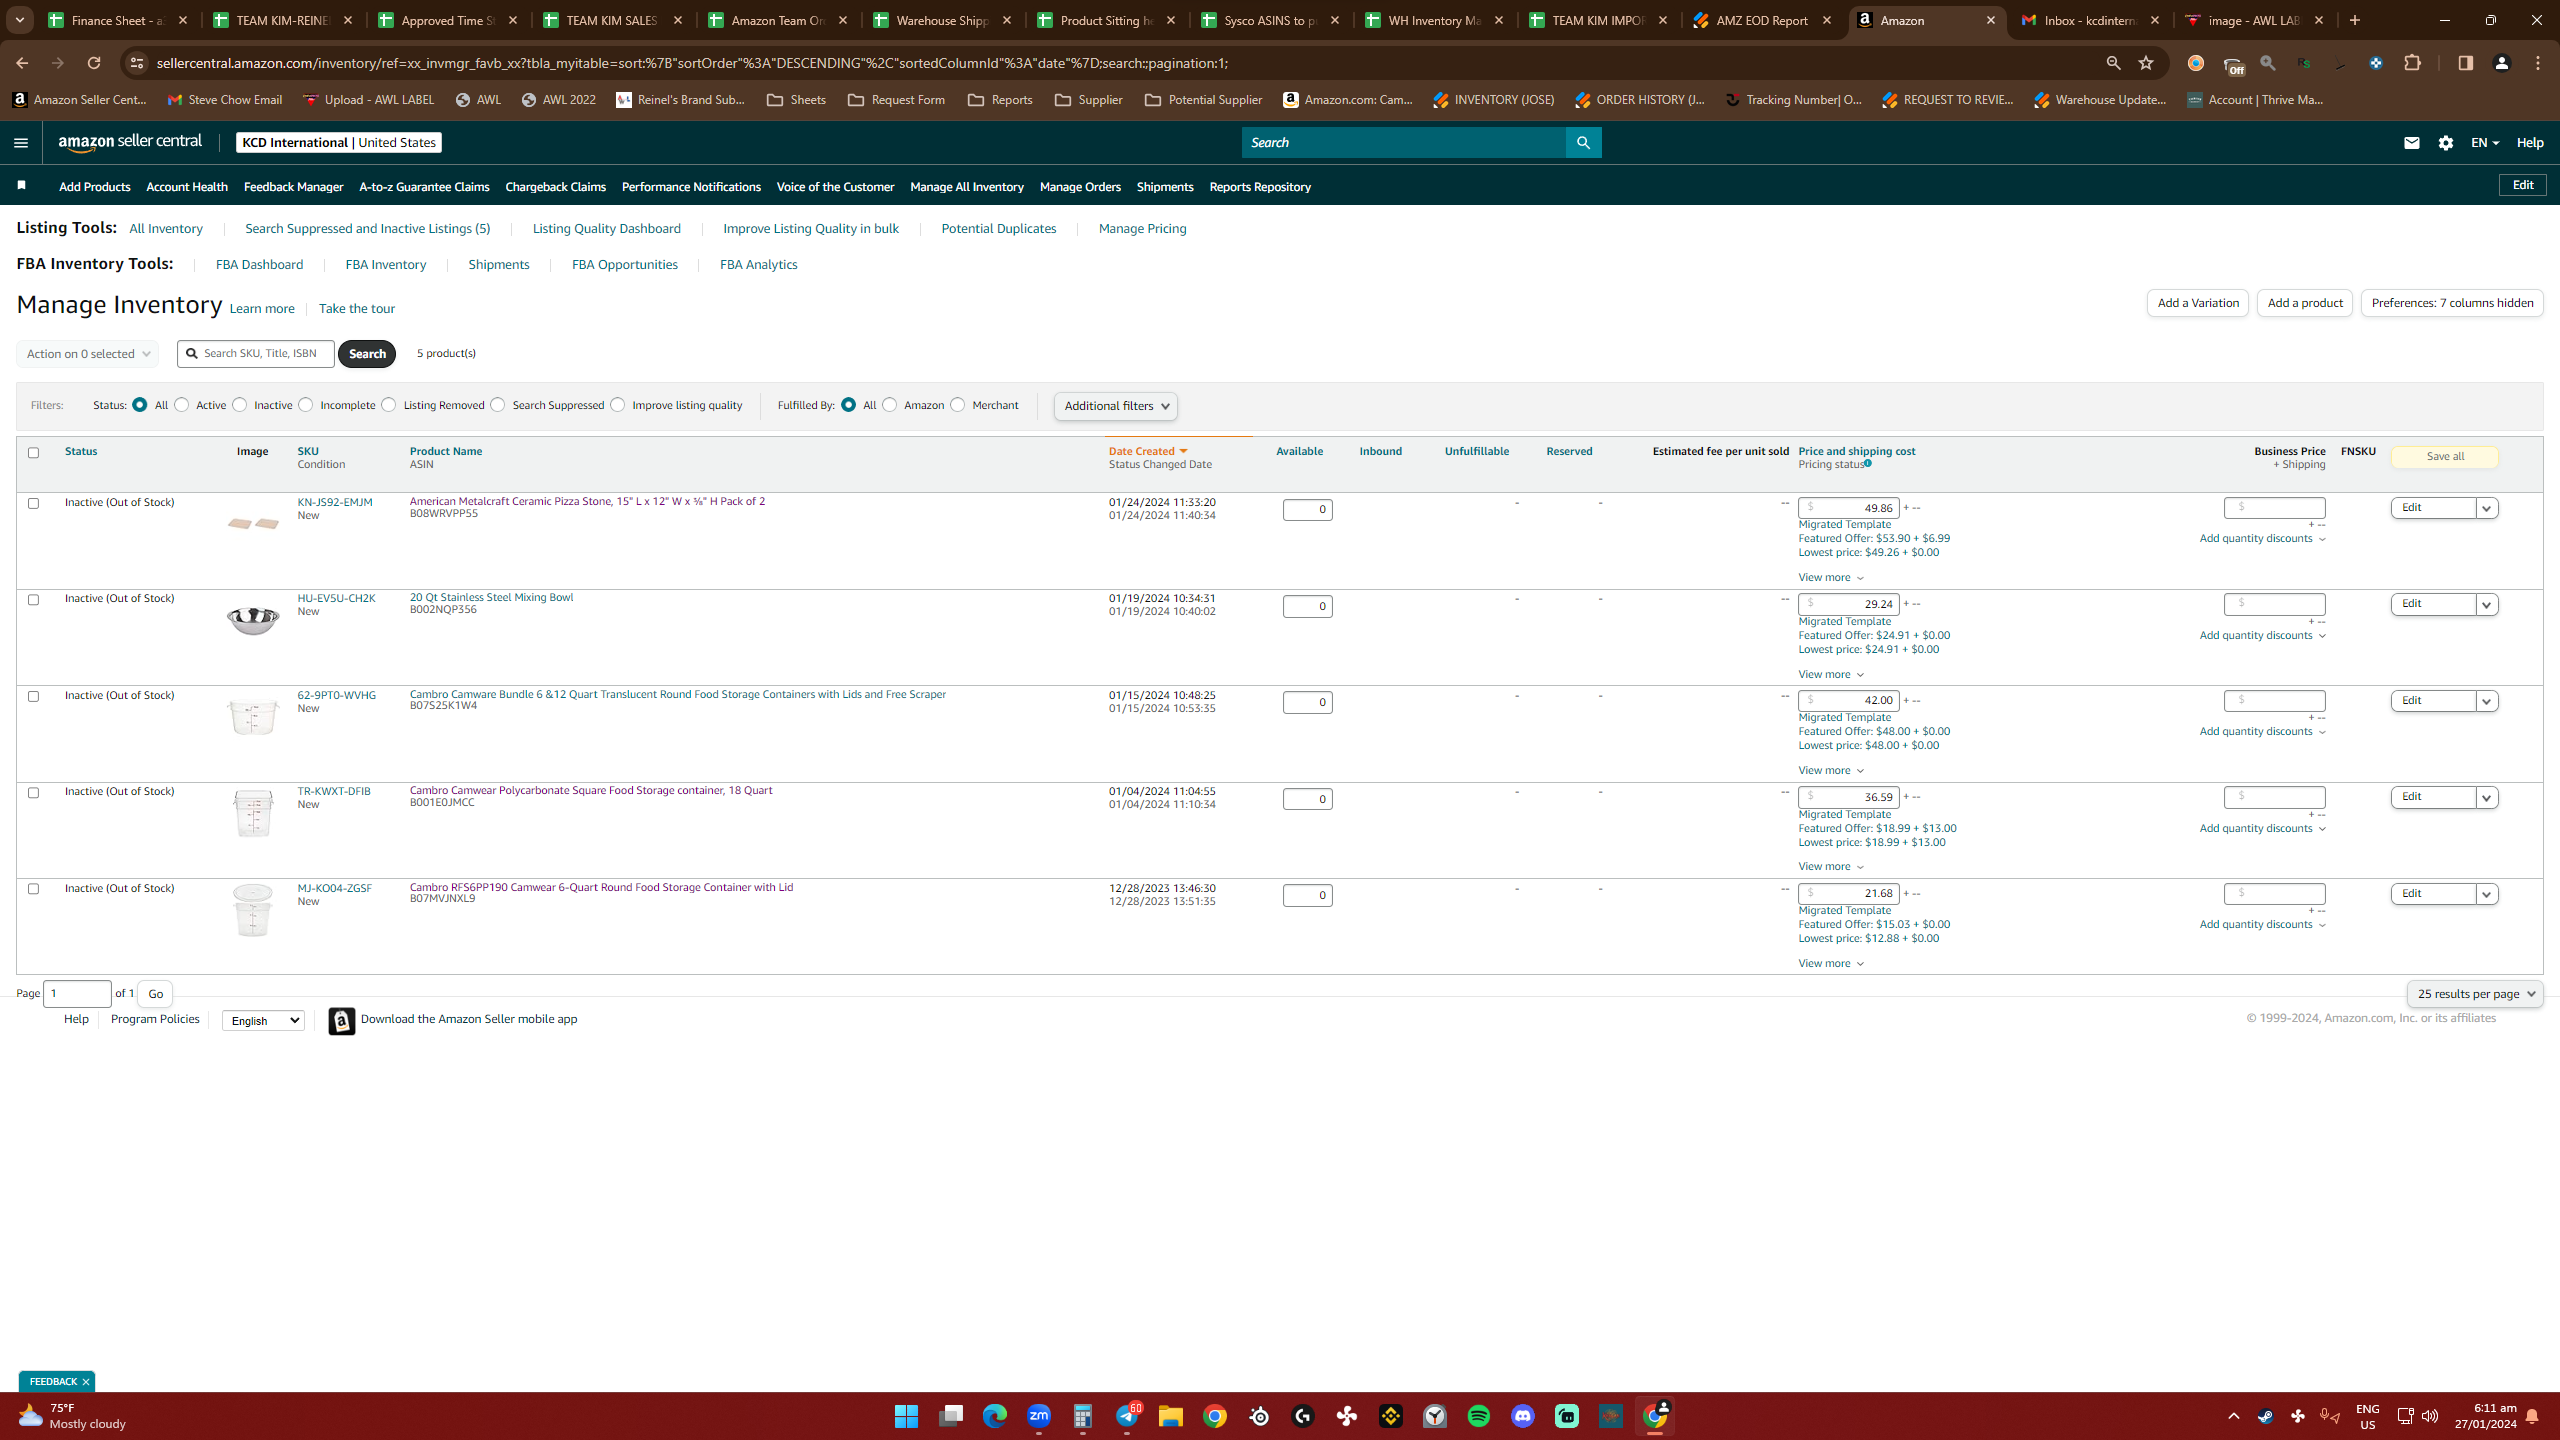Expand View more for 20 Qt Mixing Bowl
The image size is (2560, 1440).
point(1831,675)
